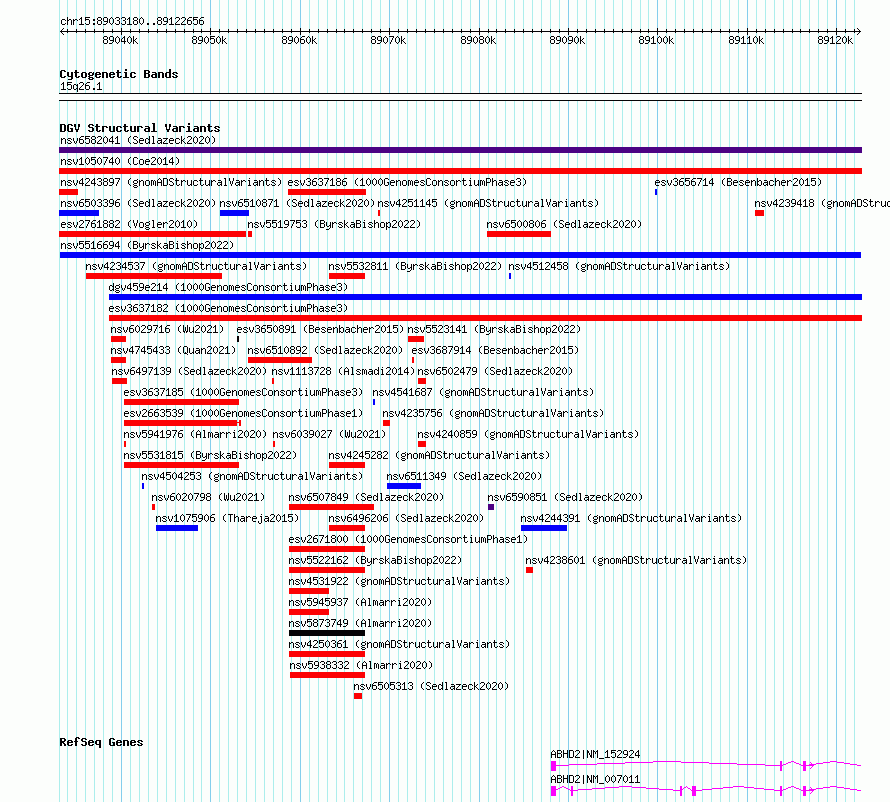890x802 pixels.
Task: Select the nsv6511349 (Sedlazeck2020) label
Action: tap(464, 476)
